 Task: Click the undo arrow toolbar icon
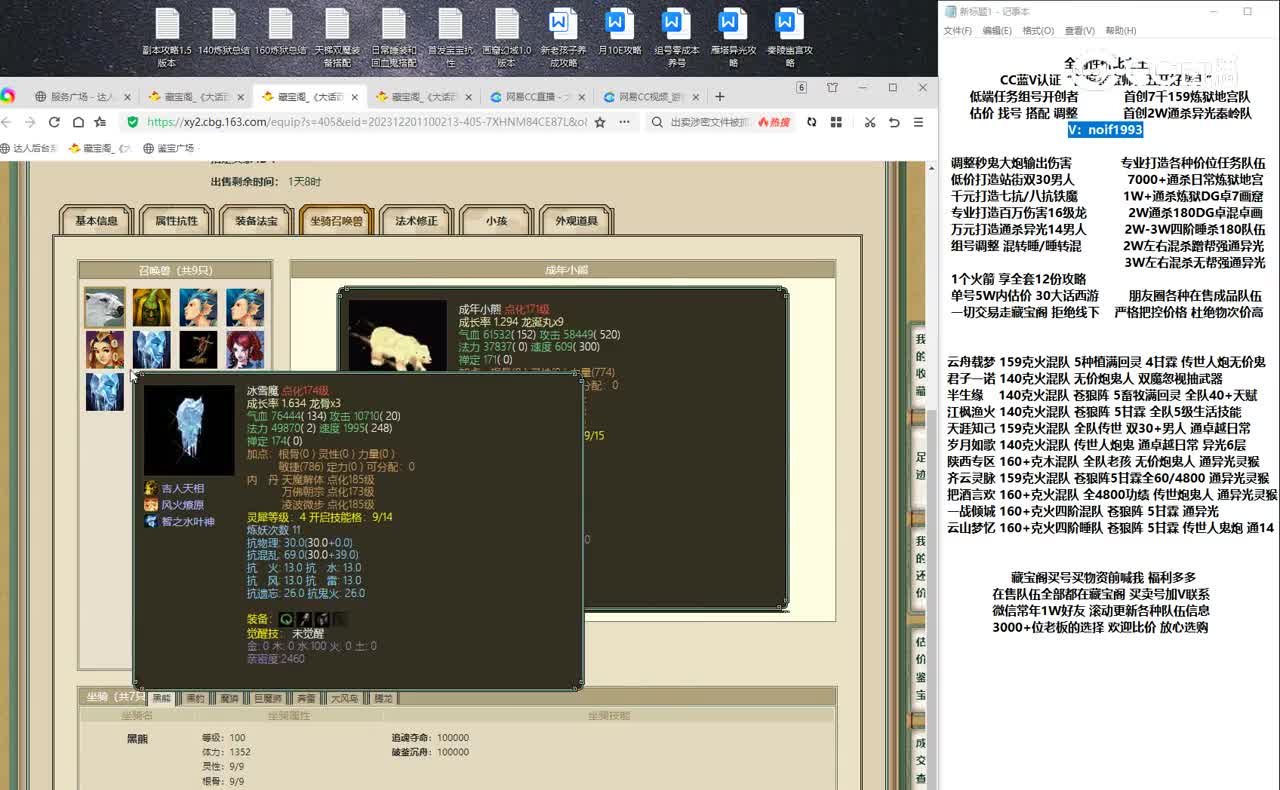tap(894, 122)
